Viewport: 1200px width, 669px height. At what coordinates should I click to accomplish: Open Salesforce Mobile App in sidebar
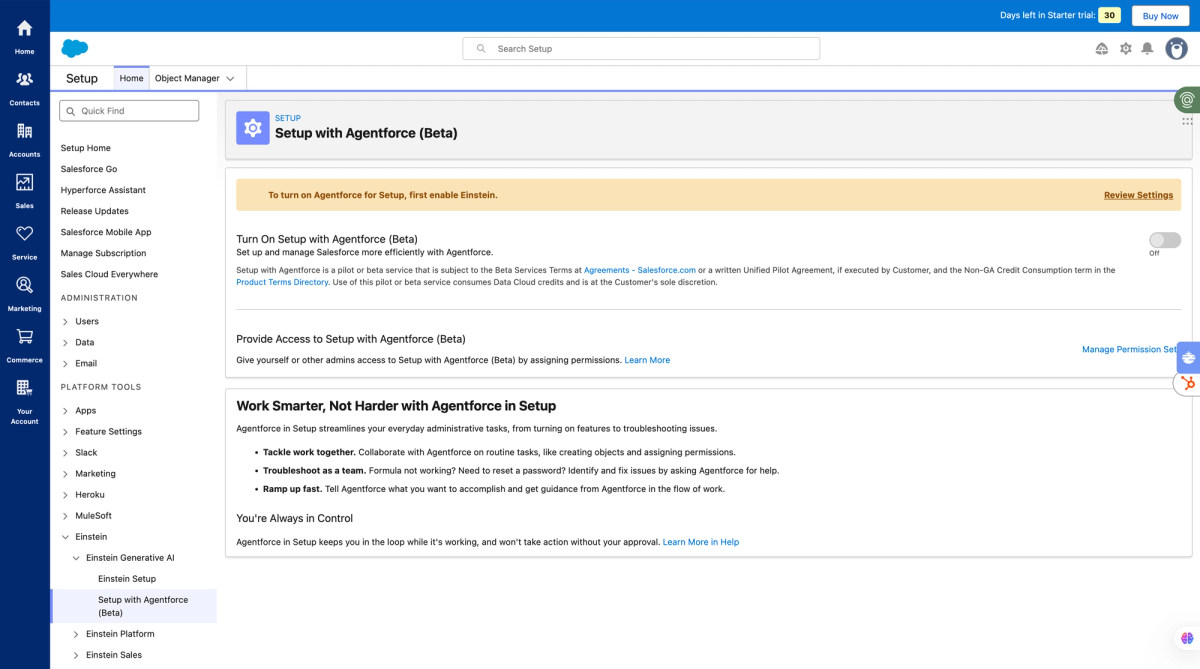[106, 232]
